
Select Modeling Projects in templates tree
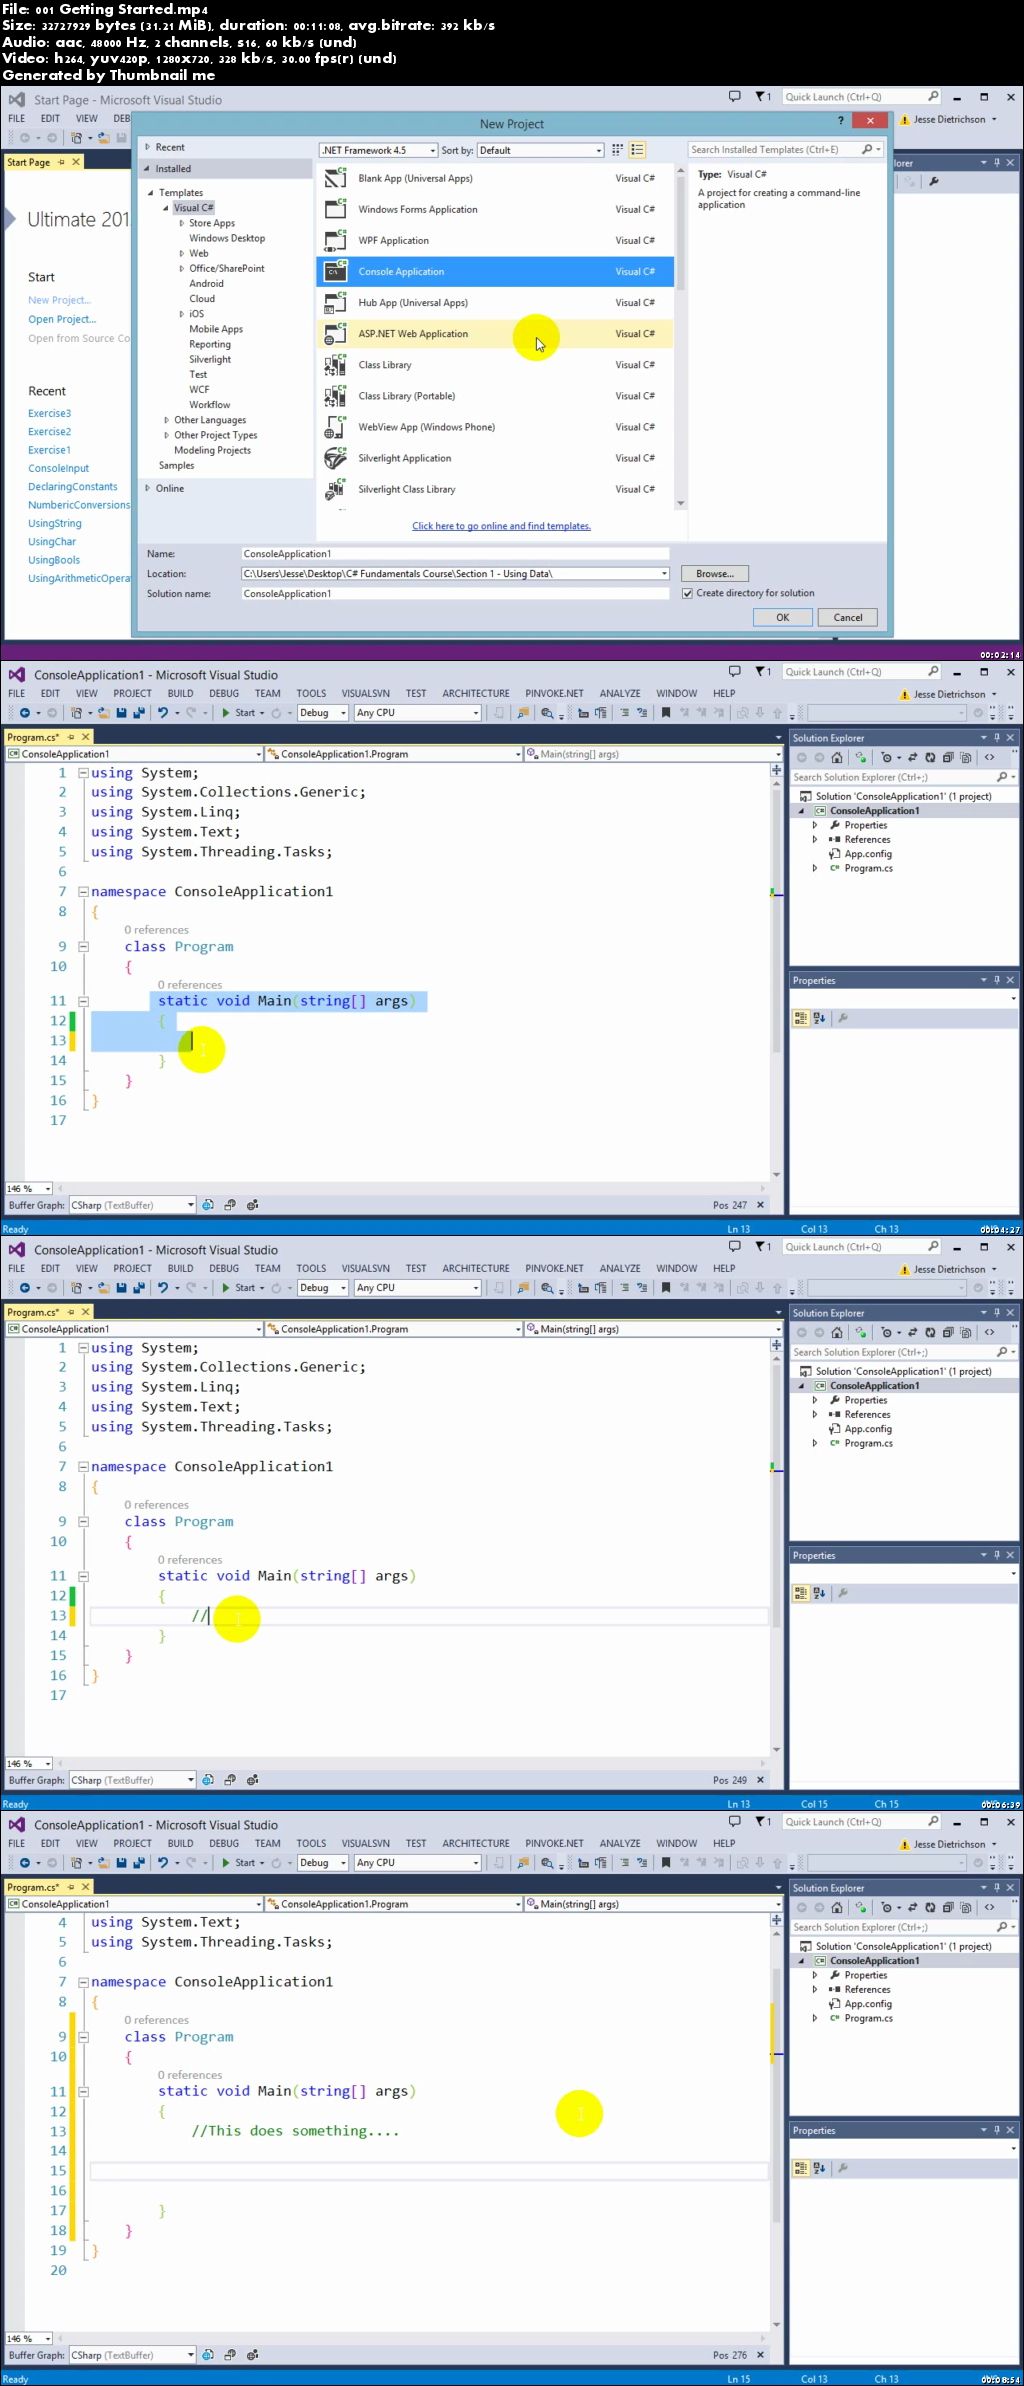pos(212,450)
